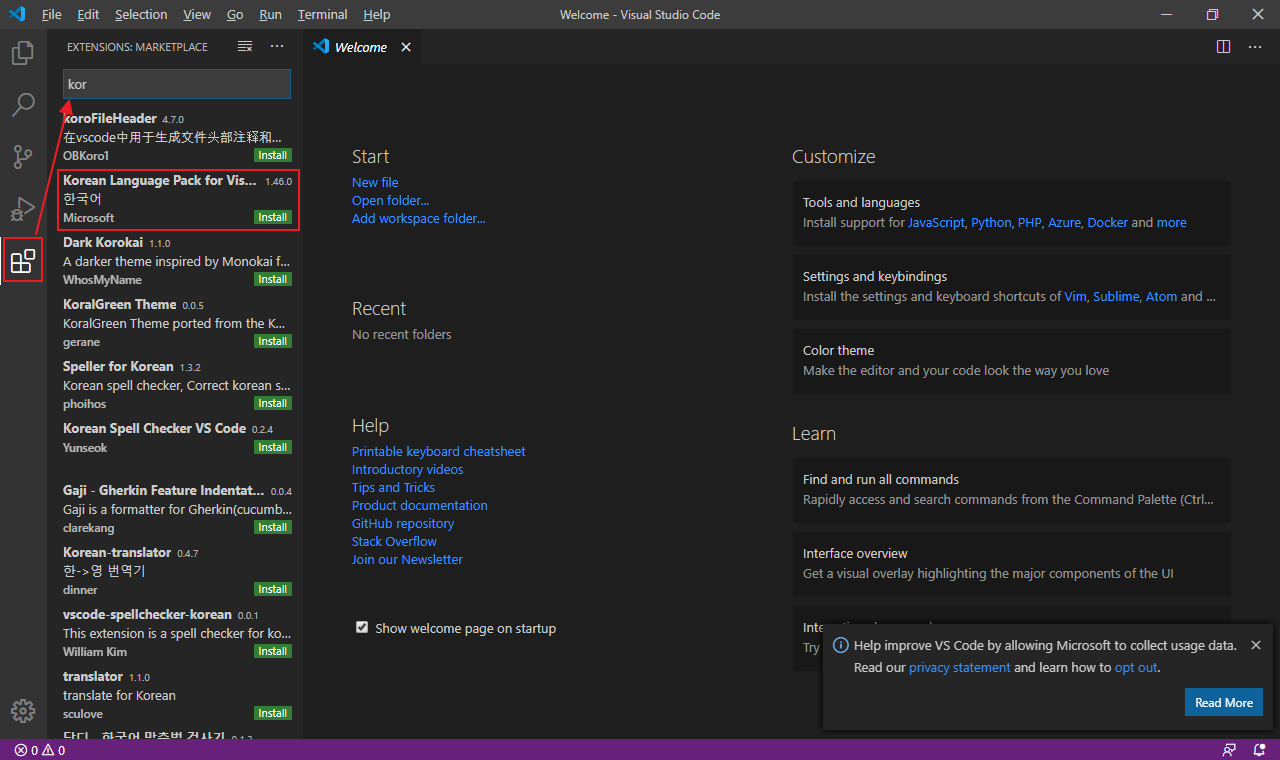Image resolution: width=1280 pixels, height=760 pixels.
Task: Open the Extensions view icon
Action: click(x=23, y=261)
